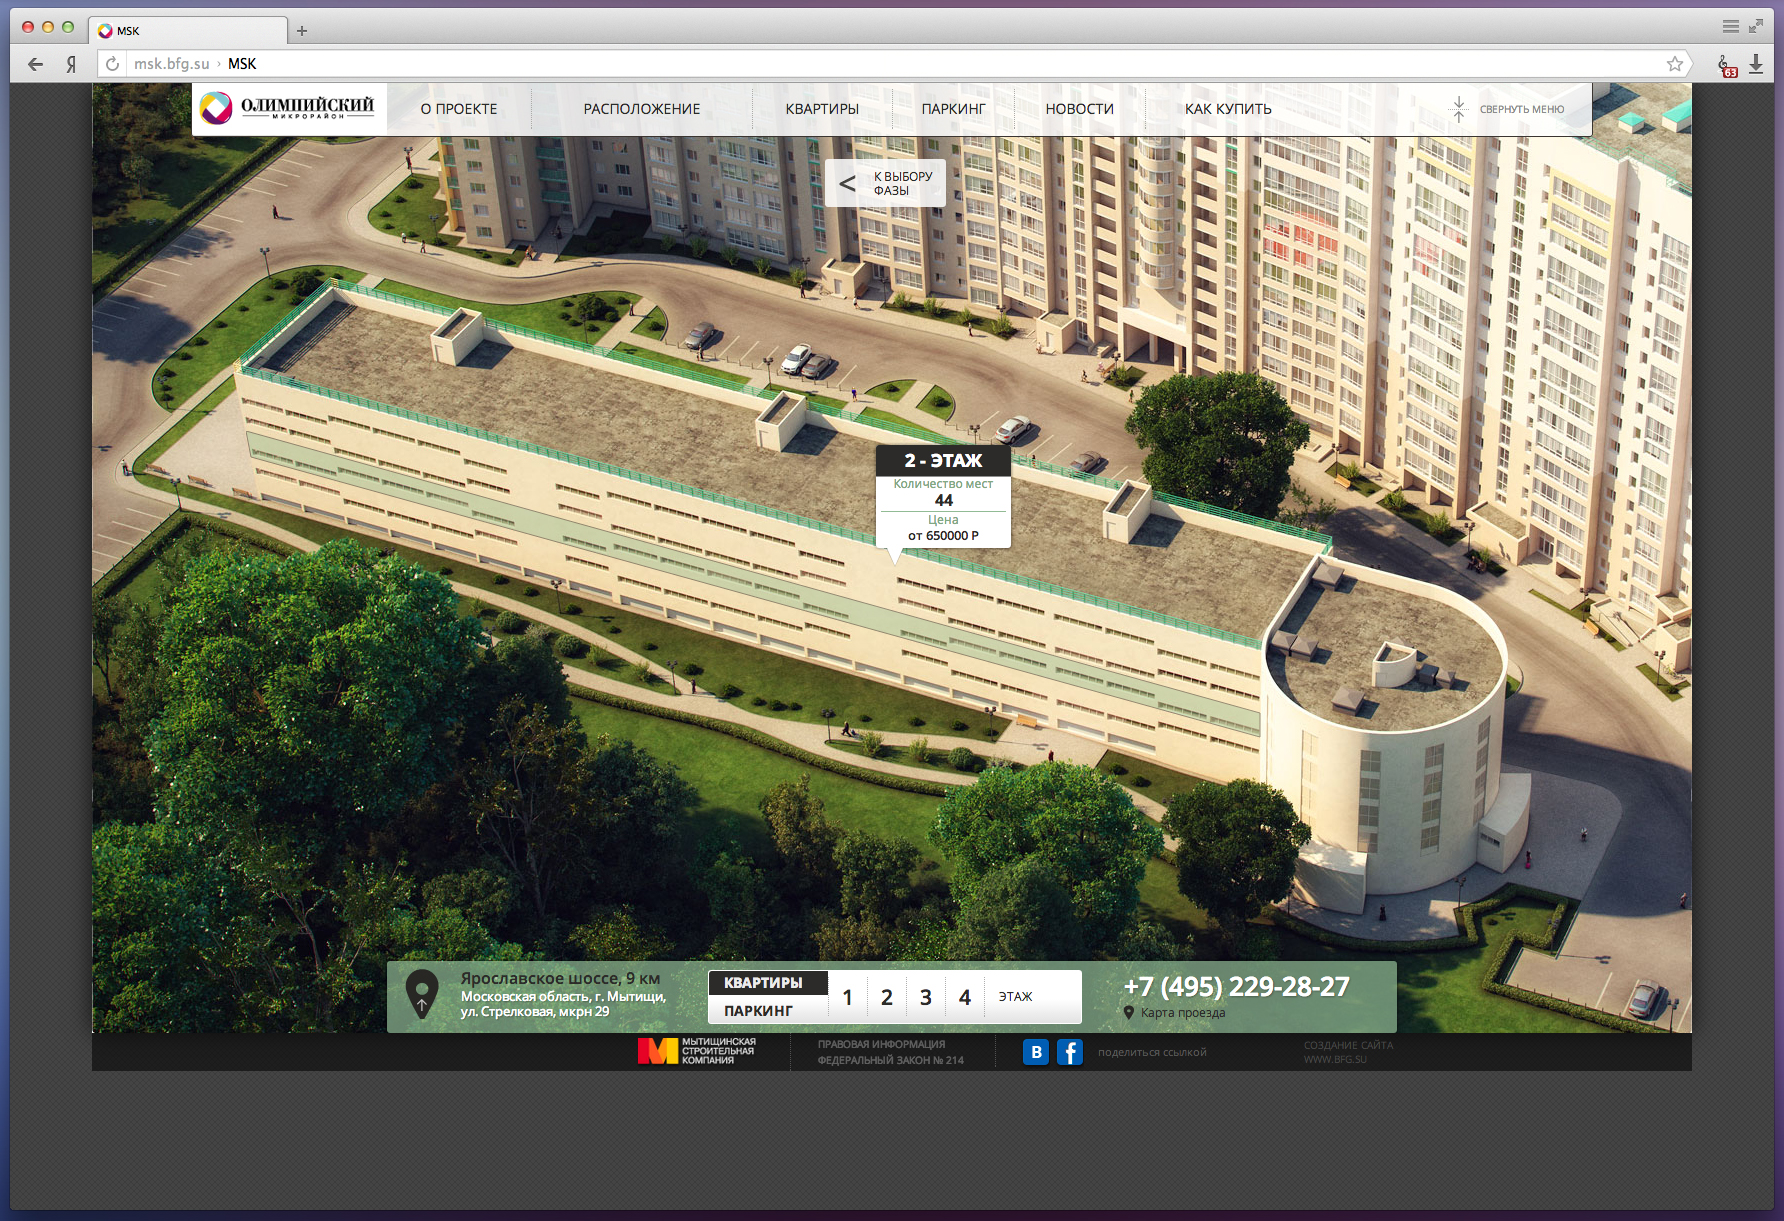This screenshot has width=1784, height=1221.
Task: Click the map pin location icon
Action: [x=422, y=994]
